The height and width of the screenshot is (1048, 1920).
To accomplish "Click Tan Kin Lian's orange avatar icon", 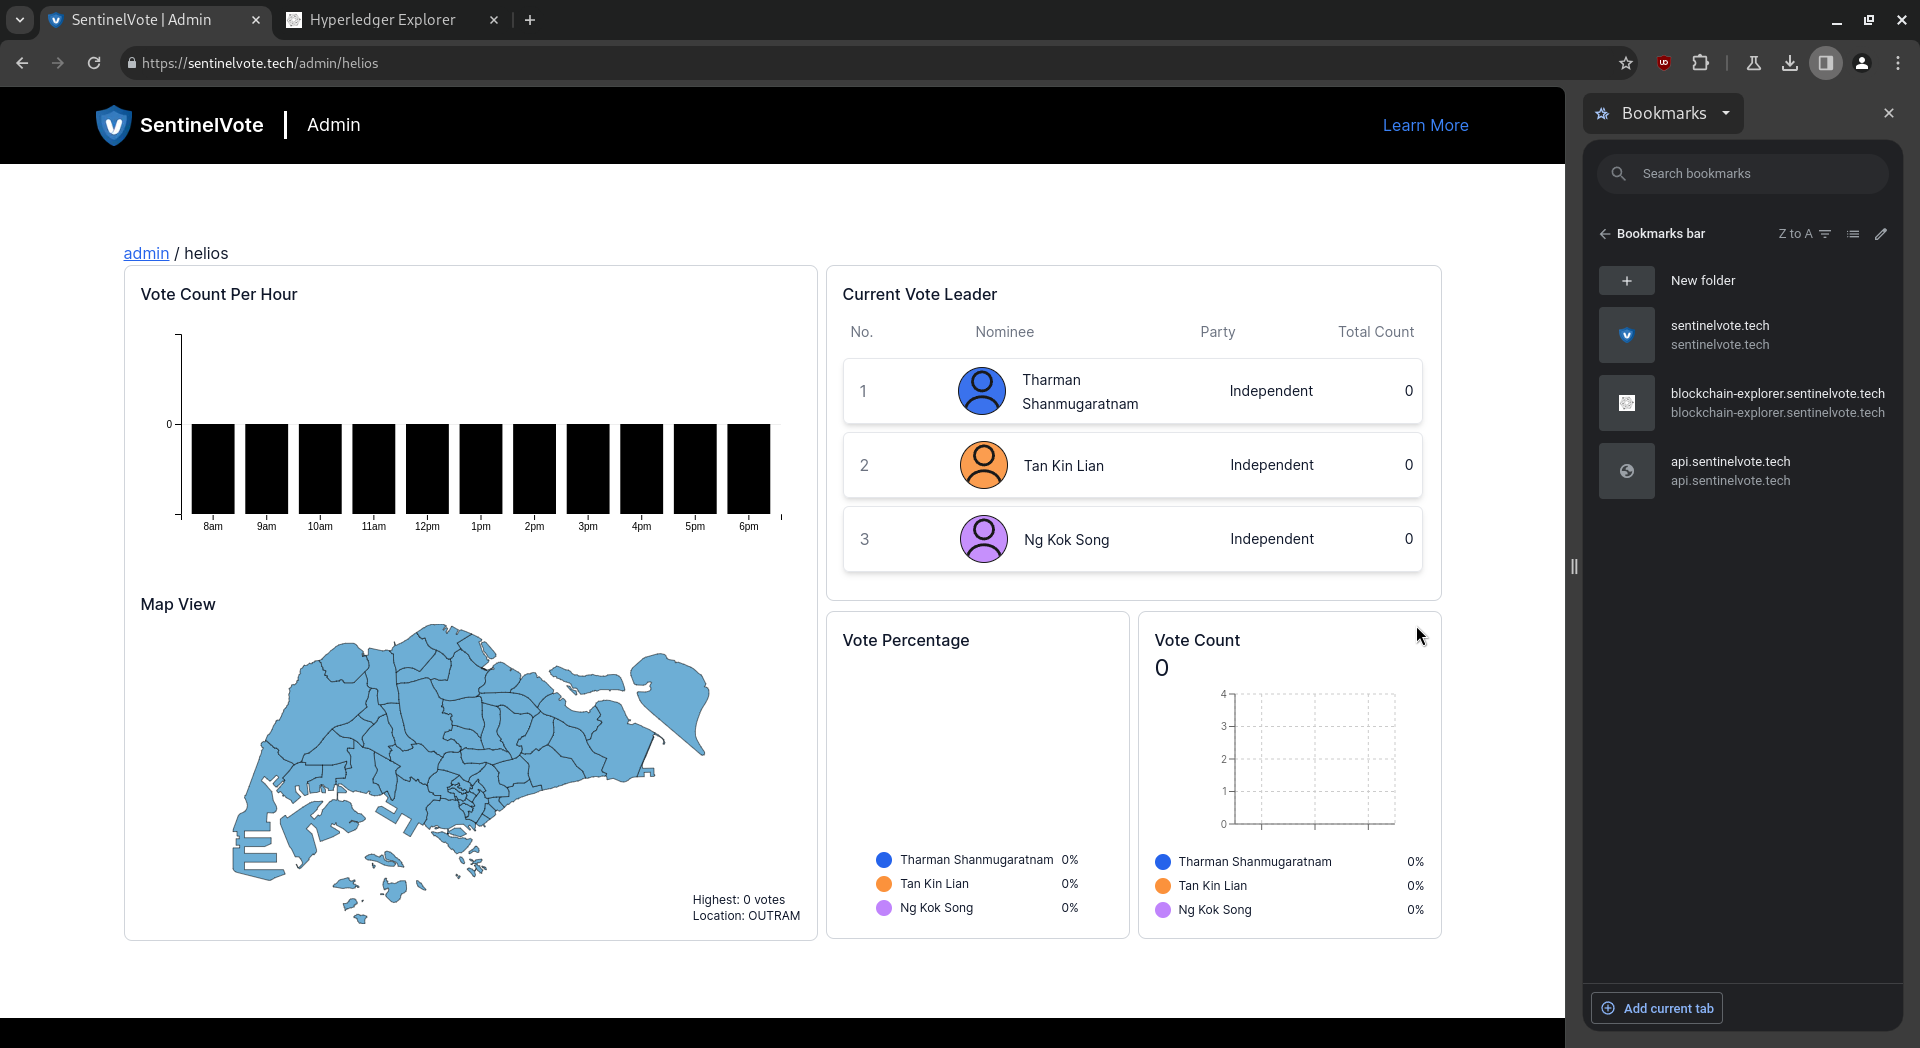I will pos(983,465).
